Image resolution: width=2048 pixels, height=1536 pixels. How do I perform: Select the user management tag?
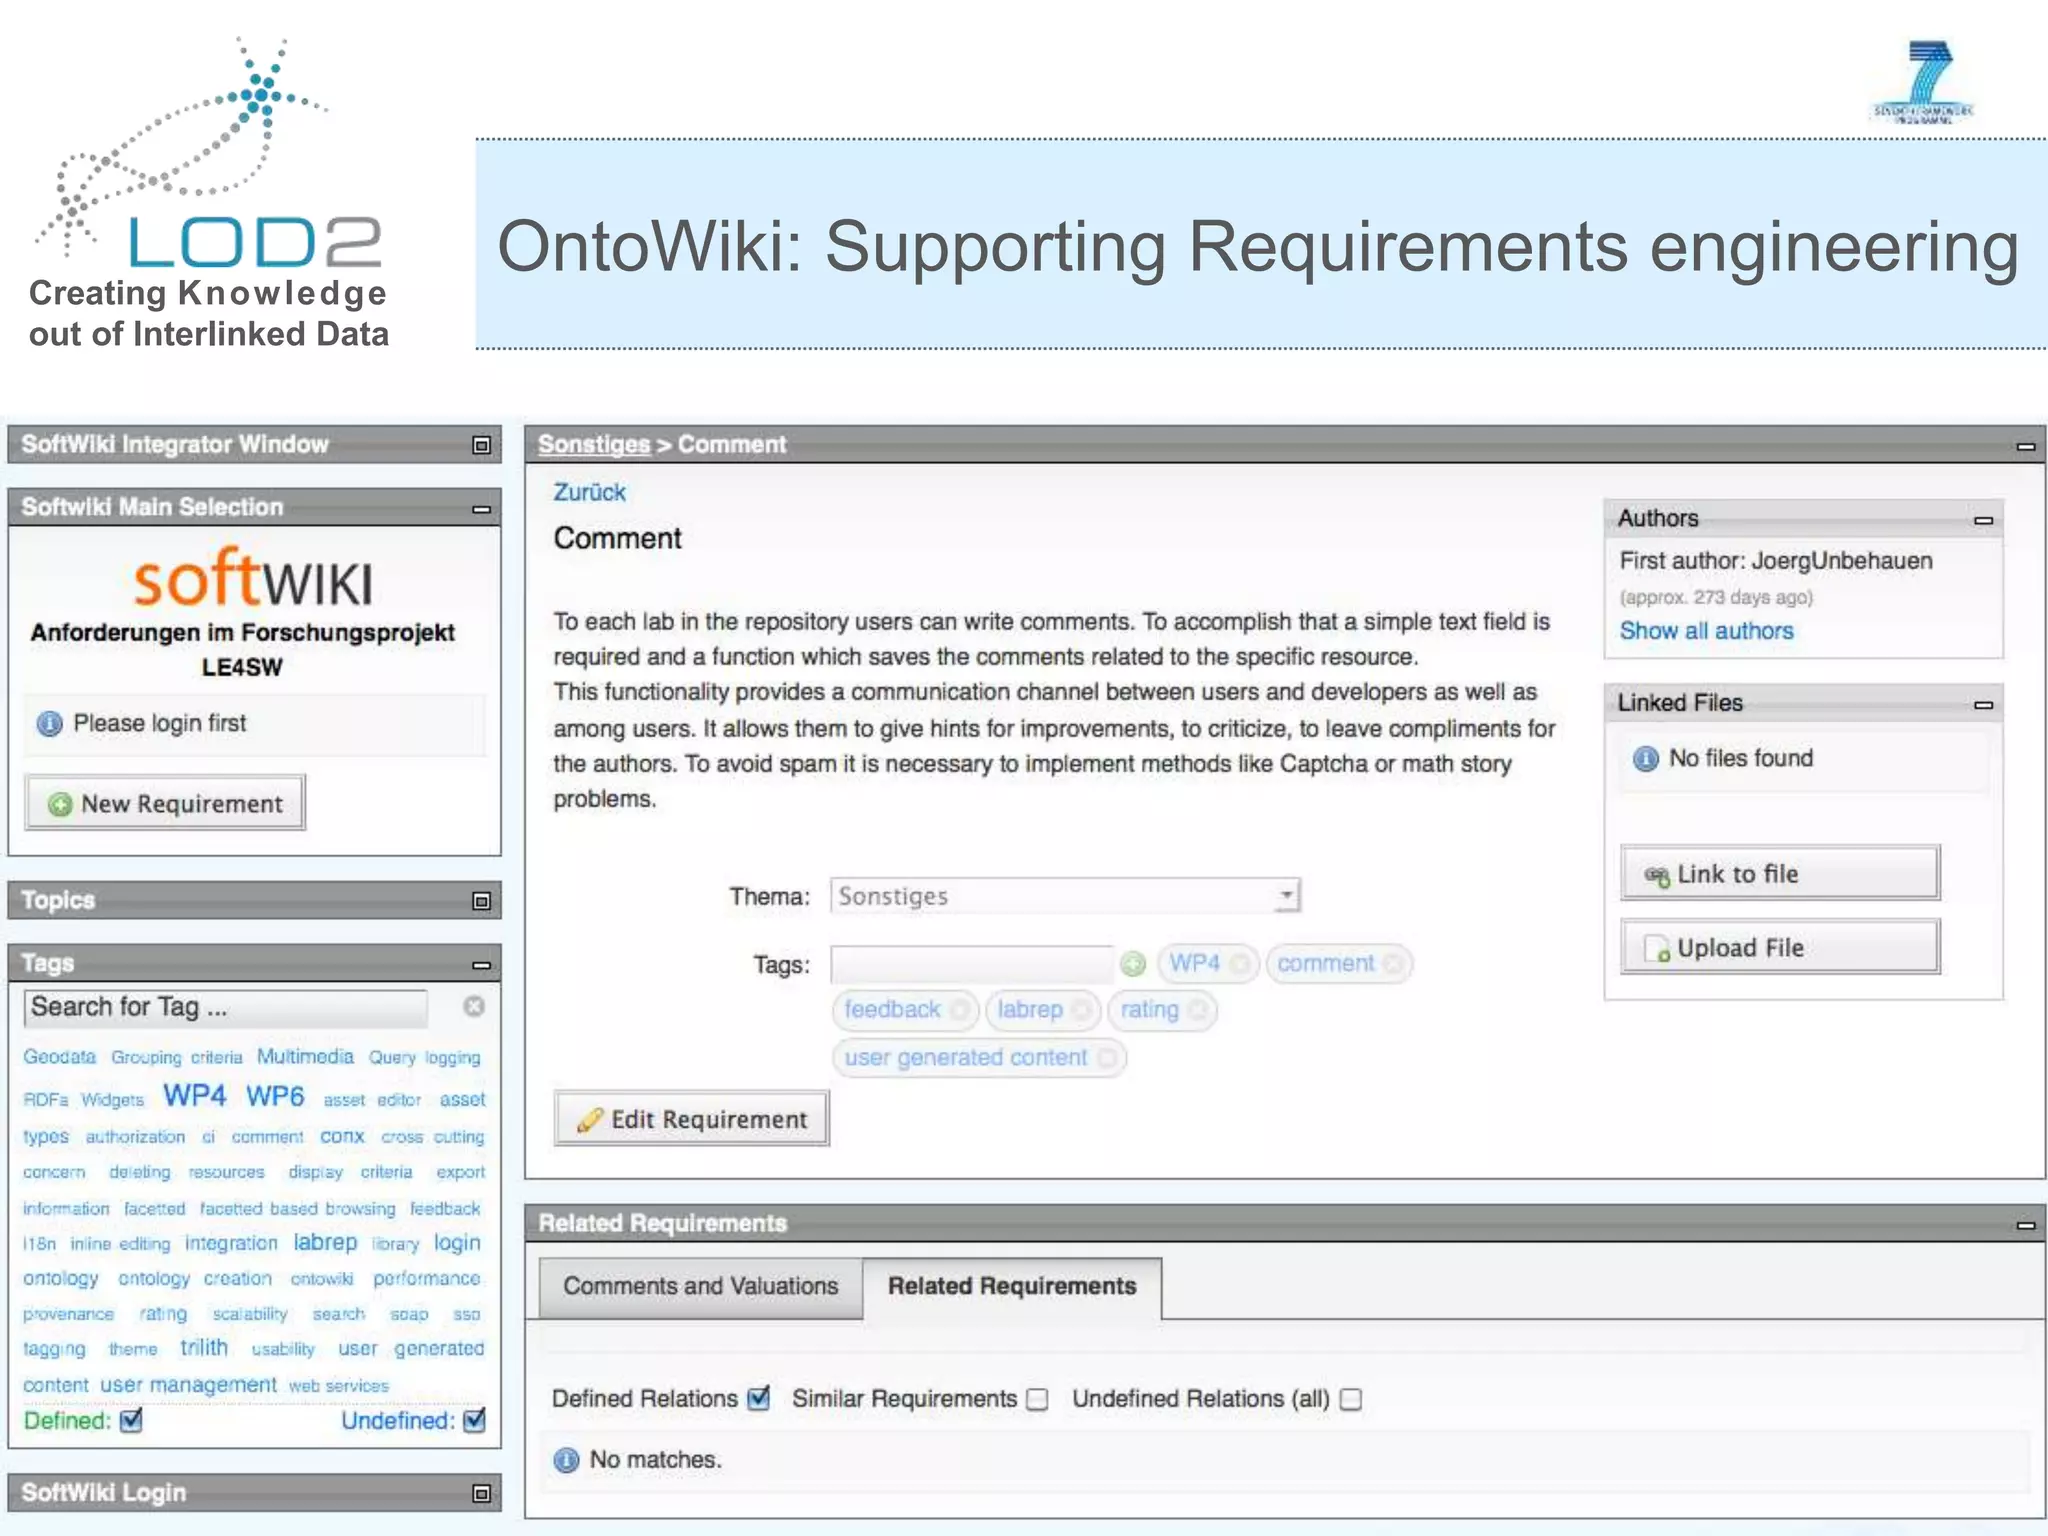(188, 1385)
